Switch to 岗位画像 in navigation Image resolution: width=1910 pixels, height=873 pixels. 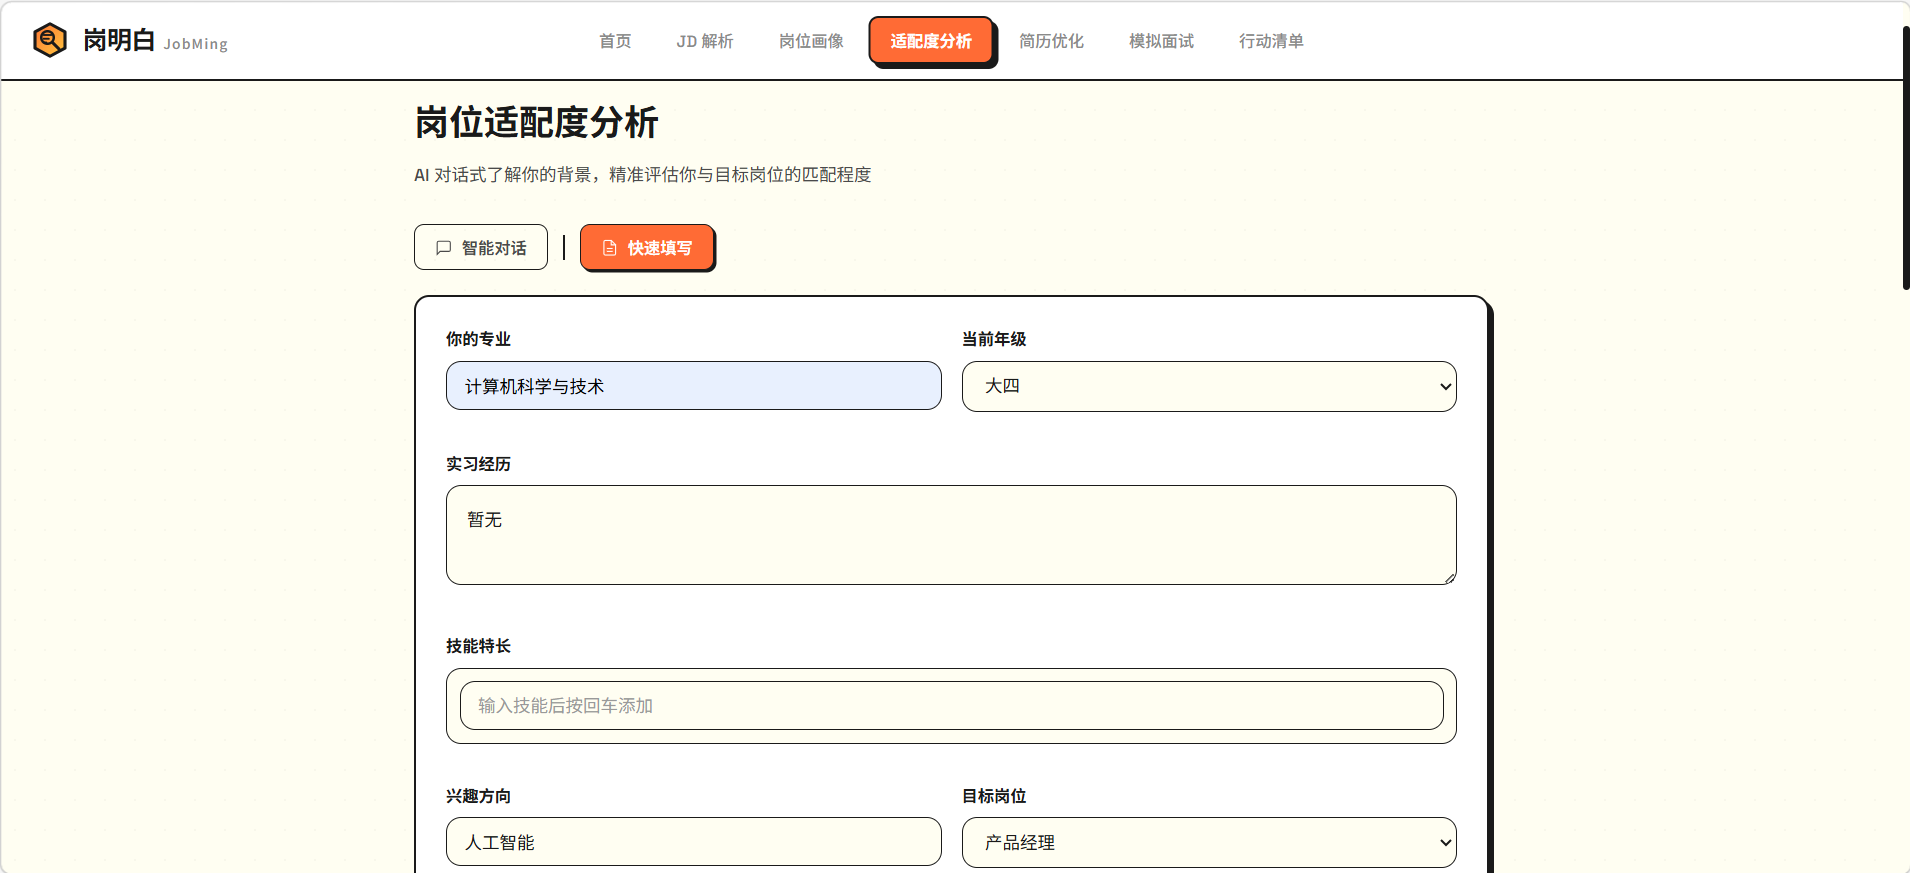point(811,41)
